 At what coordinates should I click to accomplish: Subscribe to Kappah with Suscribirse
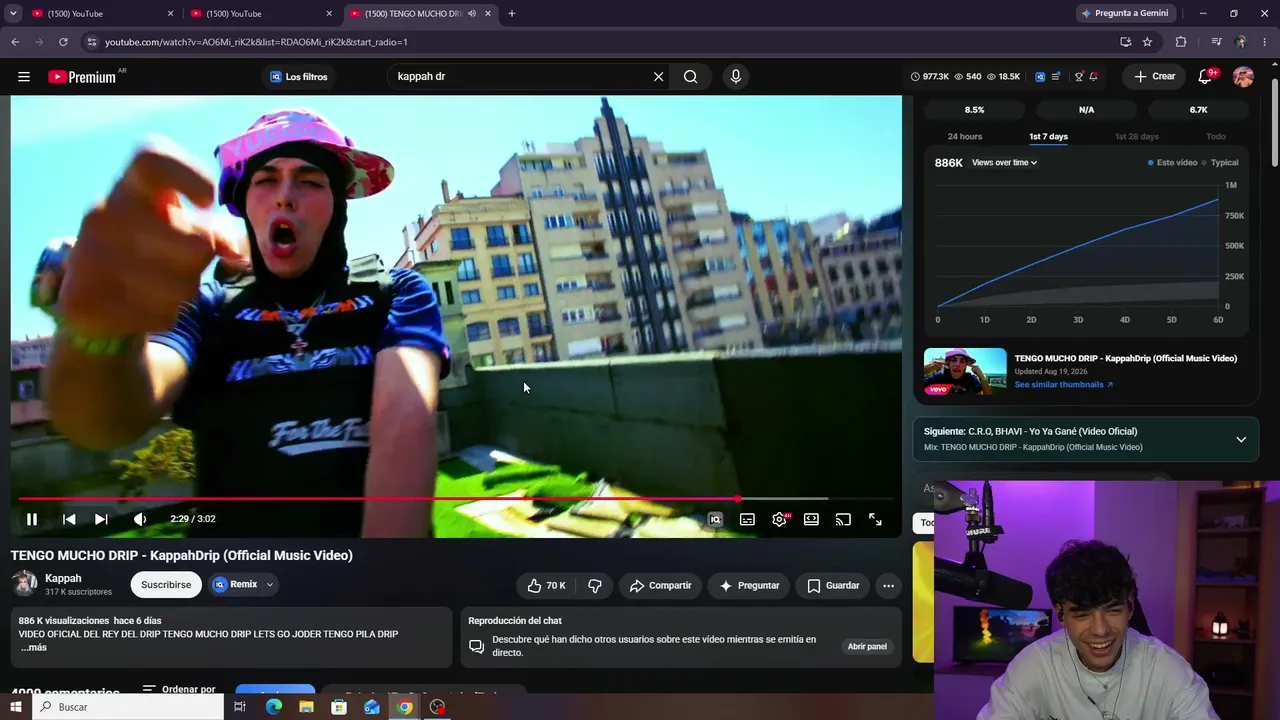[166, 585]
